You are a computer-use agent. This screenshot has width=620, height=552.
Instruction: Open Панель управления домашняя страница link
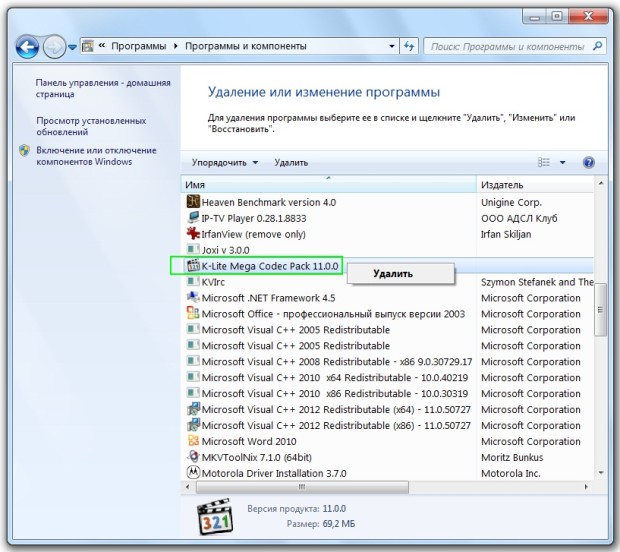click(x=103, y=88)
